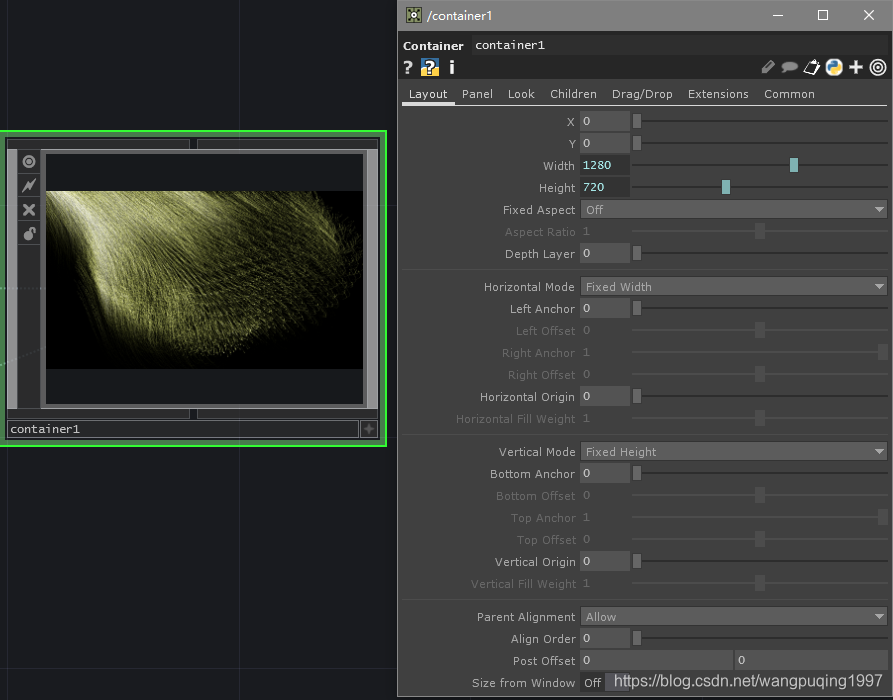
Task: Click the Height field showing 720
Action: tap(605, 187)
